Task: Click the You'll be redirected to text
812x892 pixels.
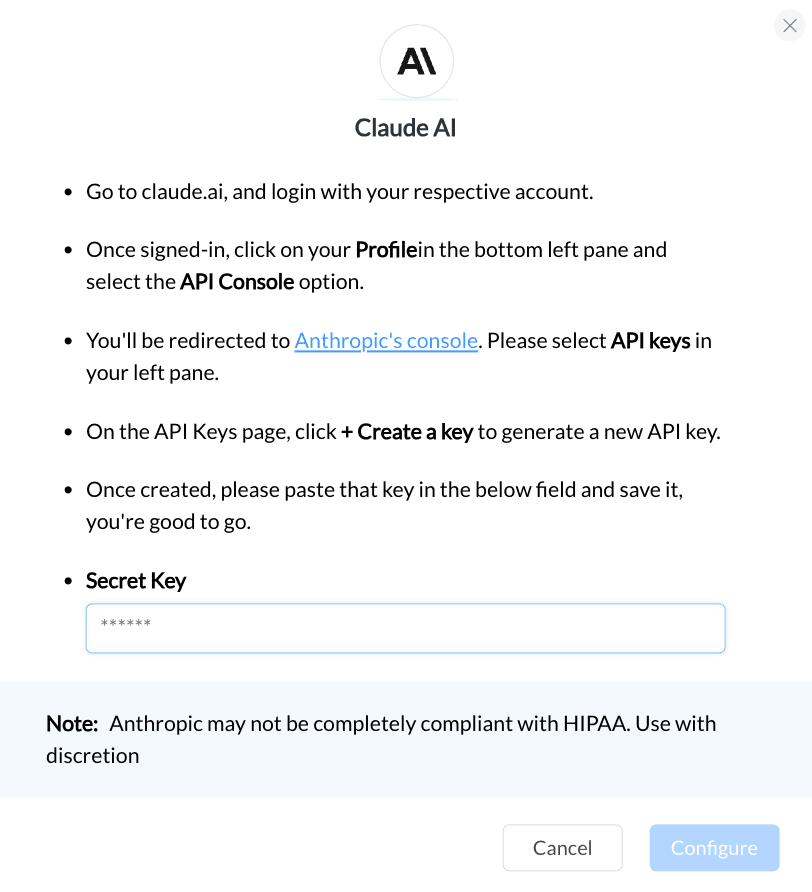Action: click(188, 341)
